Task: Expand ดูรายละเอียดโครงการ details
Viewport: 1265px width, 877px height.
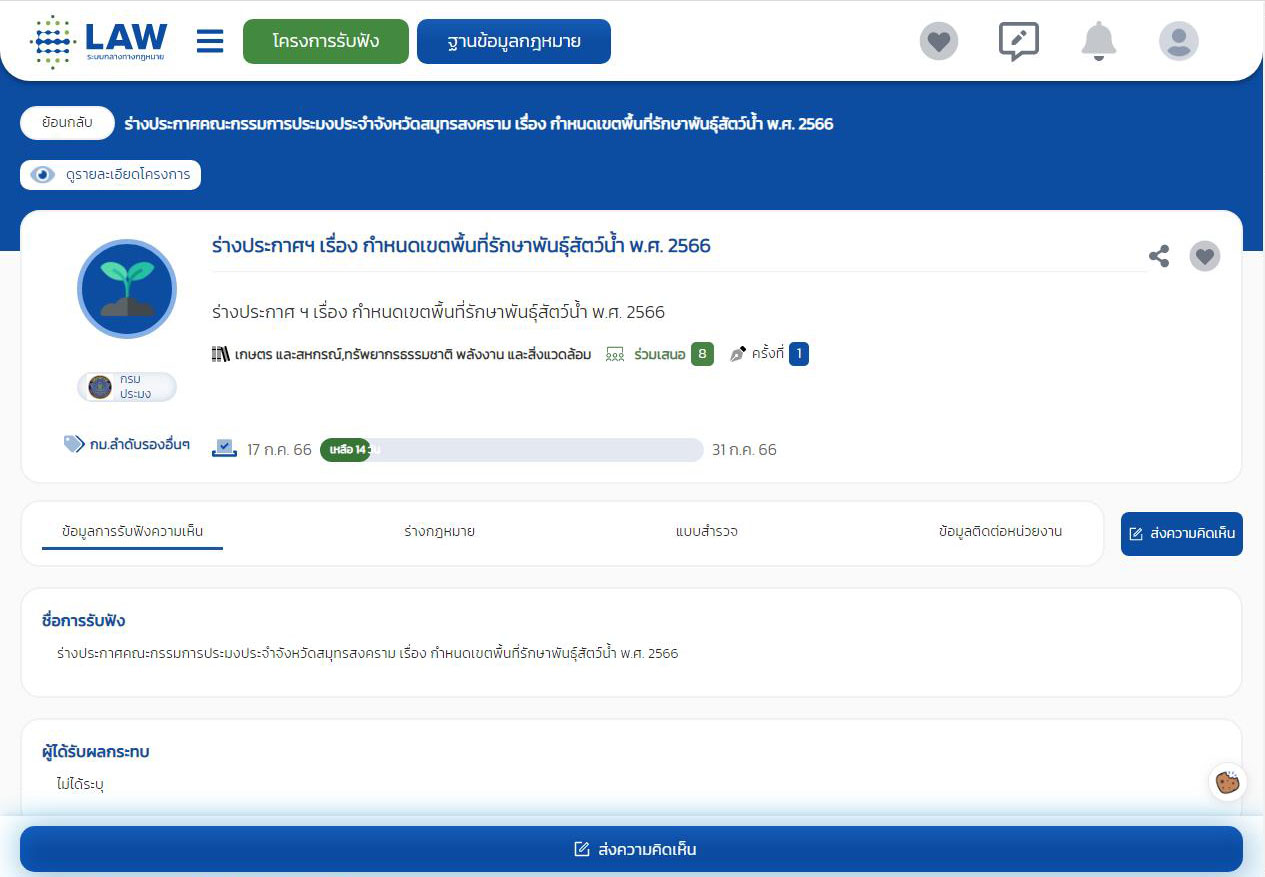Action: [x=110, y=174]
